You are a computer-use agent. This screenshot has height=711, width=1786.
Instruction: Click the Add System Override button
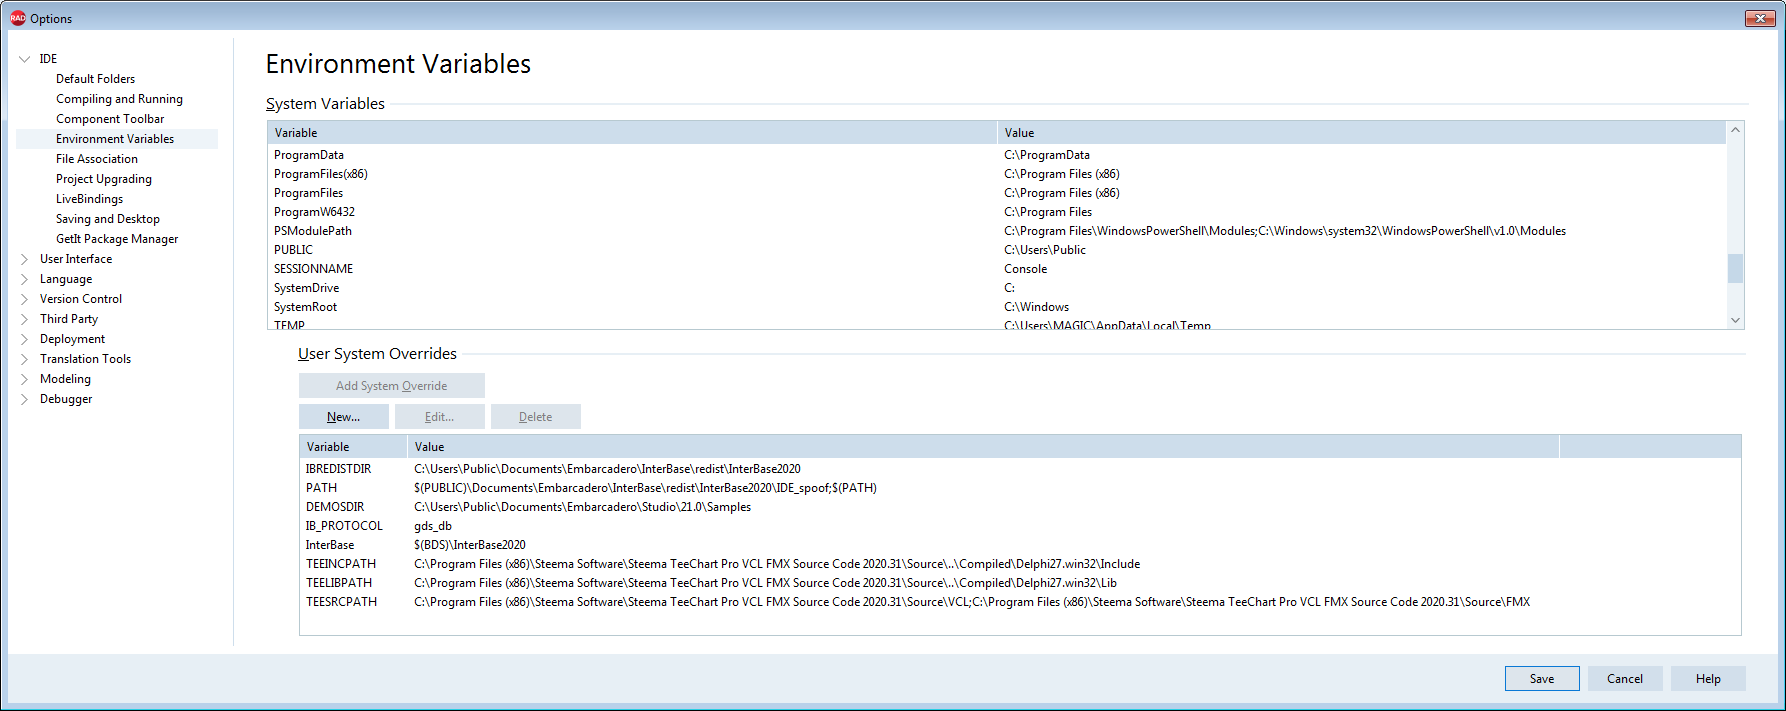tap(392, 386)
